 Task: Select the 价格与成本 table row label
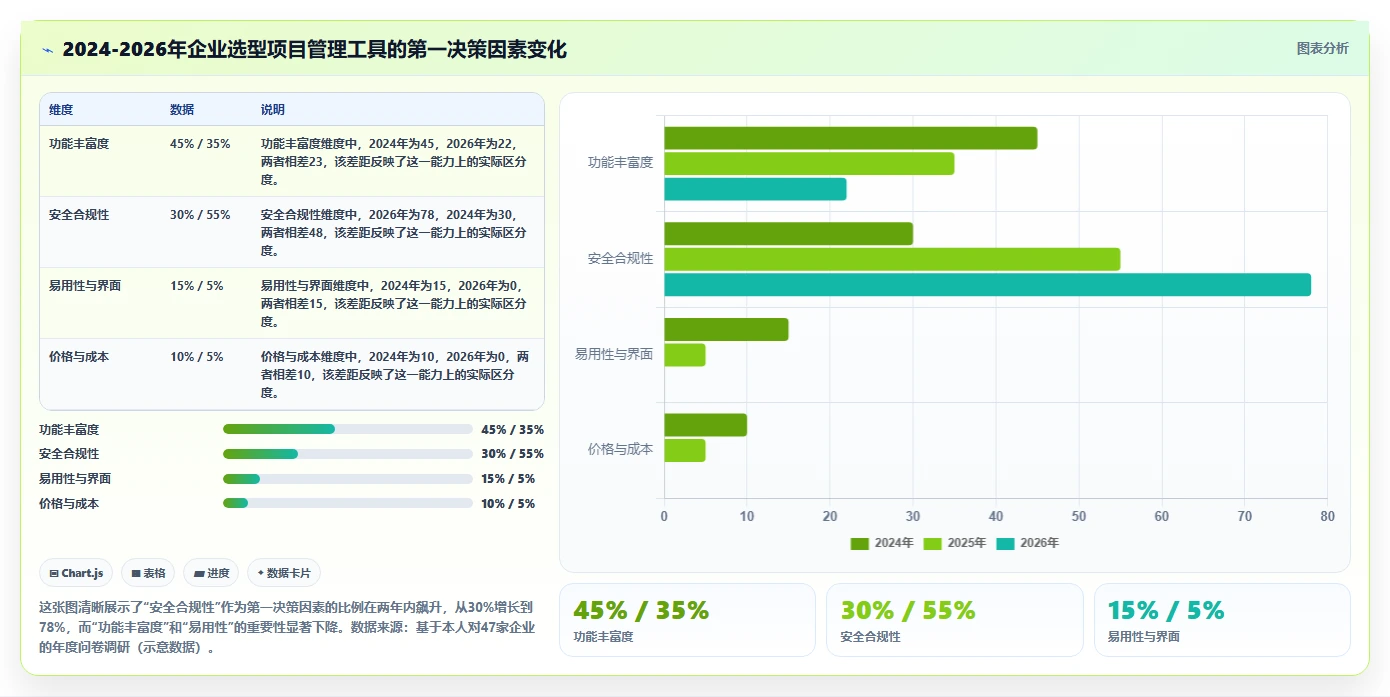pos(79,357)
